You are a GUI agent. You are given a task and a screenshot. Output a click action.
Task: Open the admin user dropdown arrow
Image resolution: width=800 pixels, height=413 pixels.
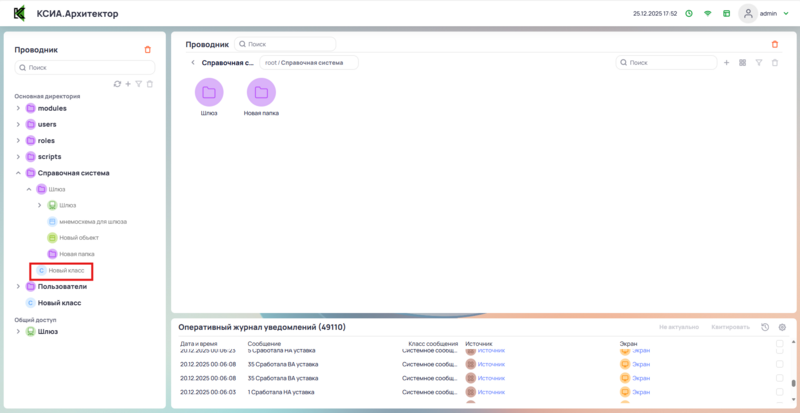pyautogui.click(x=785, y=14)
